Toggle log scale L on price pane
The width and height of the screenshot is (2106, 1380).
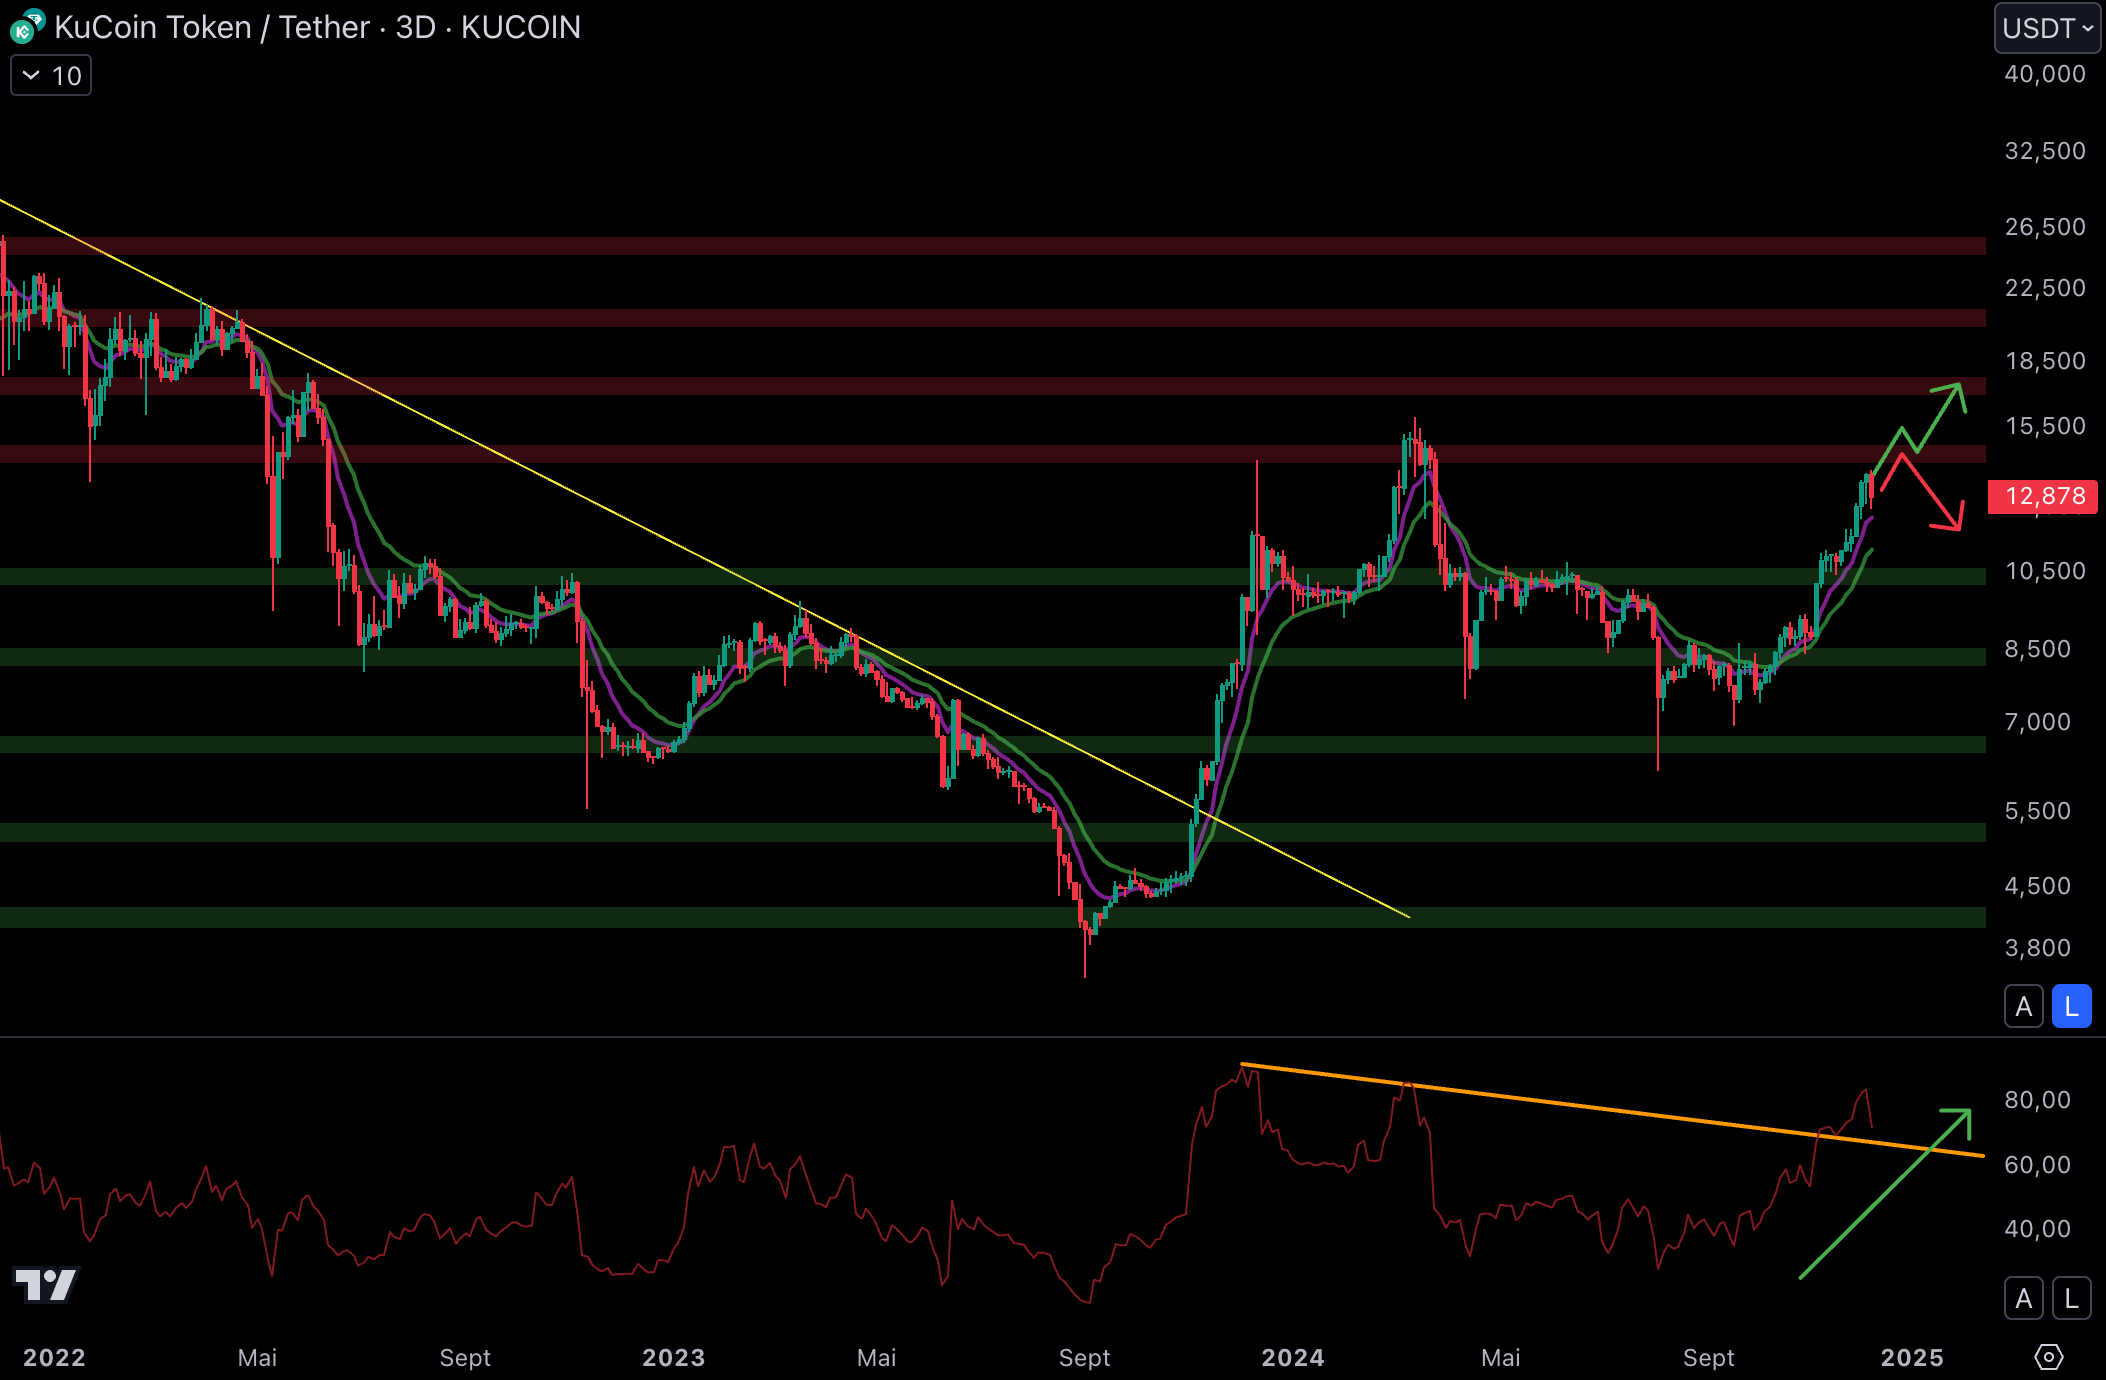click(2071, 1006)
